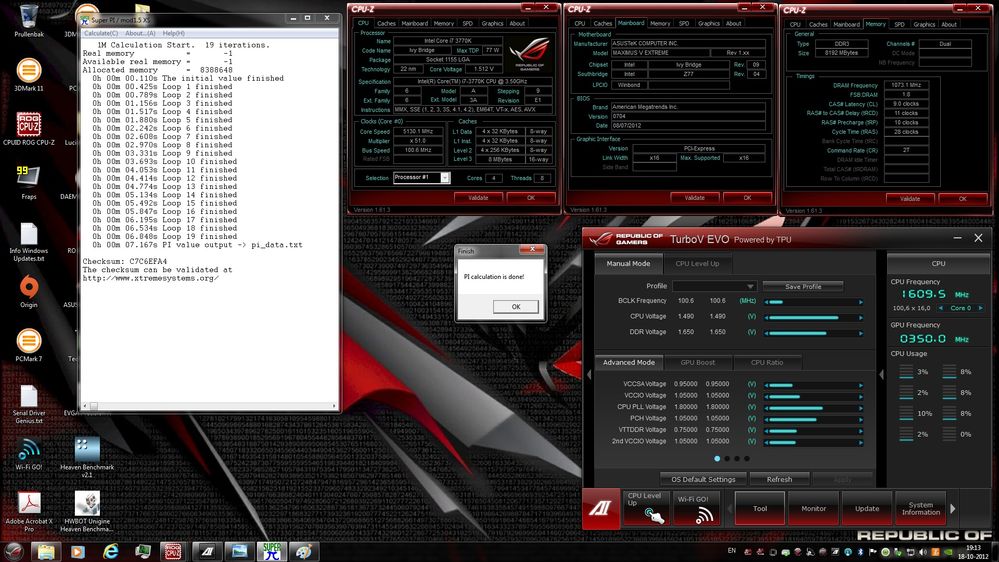The width and height of the screenshot is (999, 562).
Task: Click the VCCSA Voltage slider bar
Action: [814, 385]
